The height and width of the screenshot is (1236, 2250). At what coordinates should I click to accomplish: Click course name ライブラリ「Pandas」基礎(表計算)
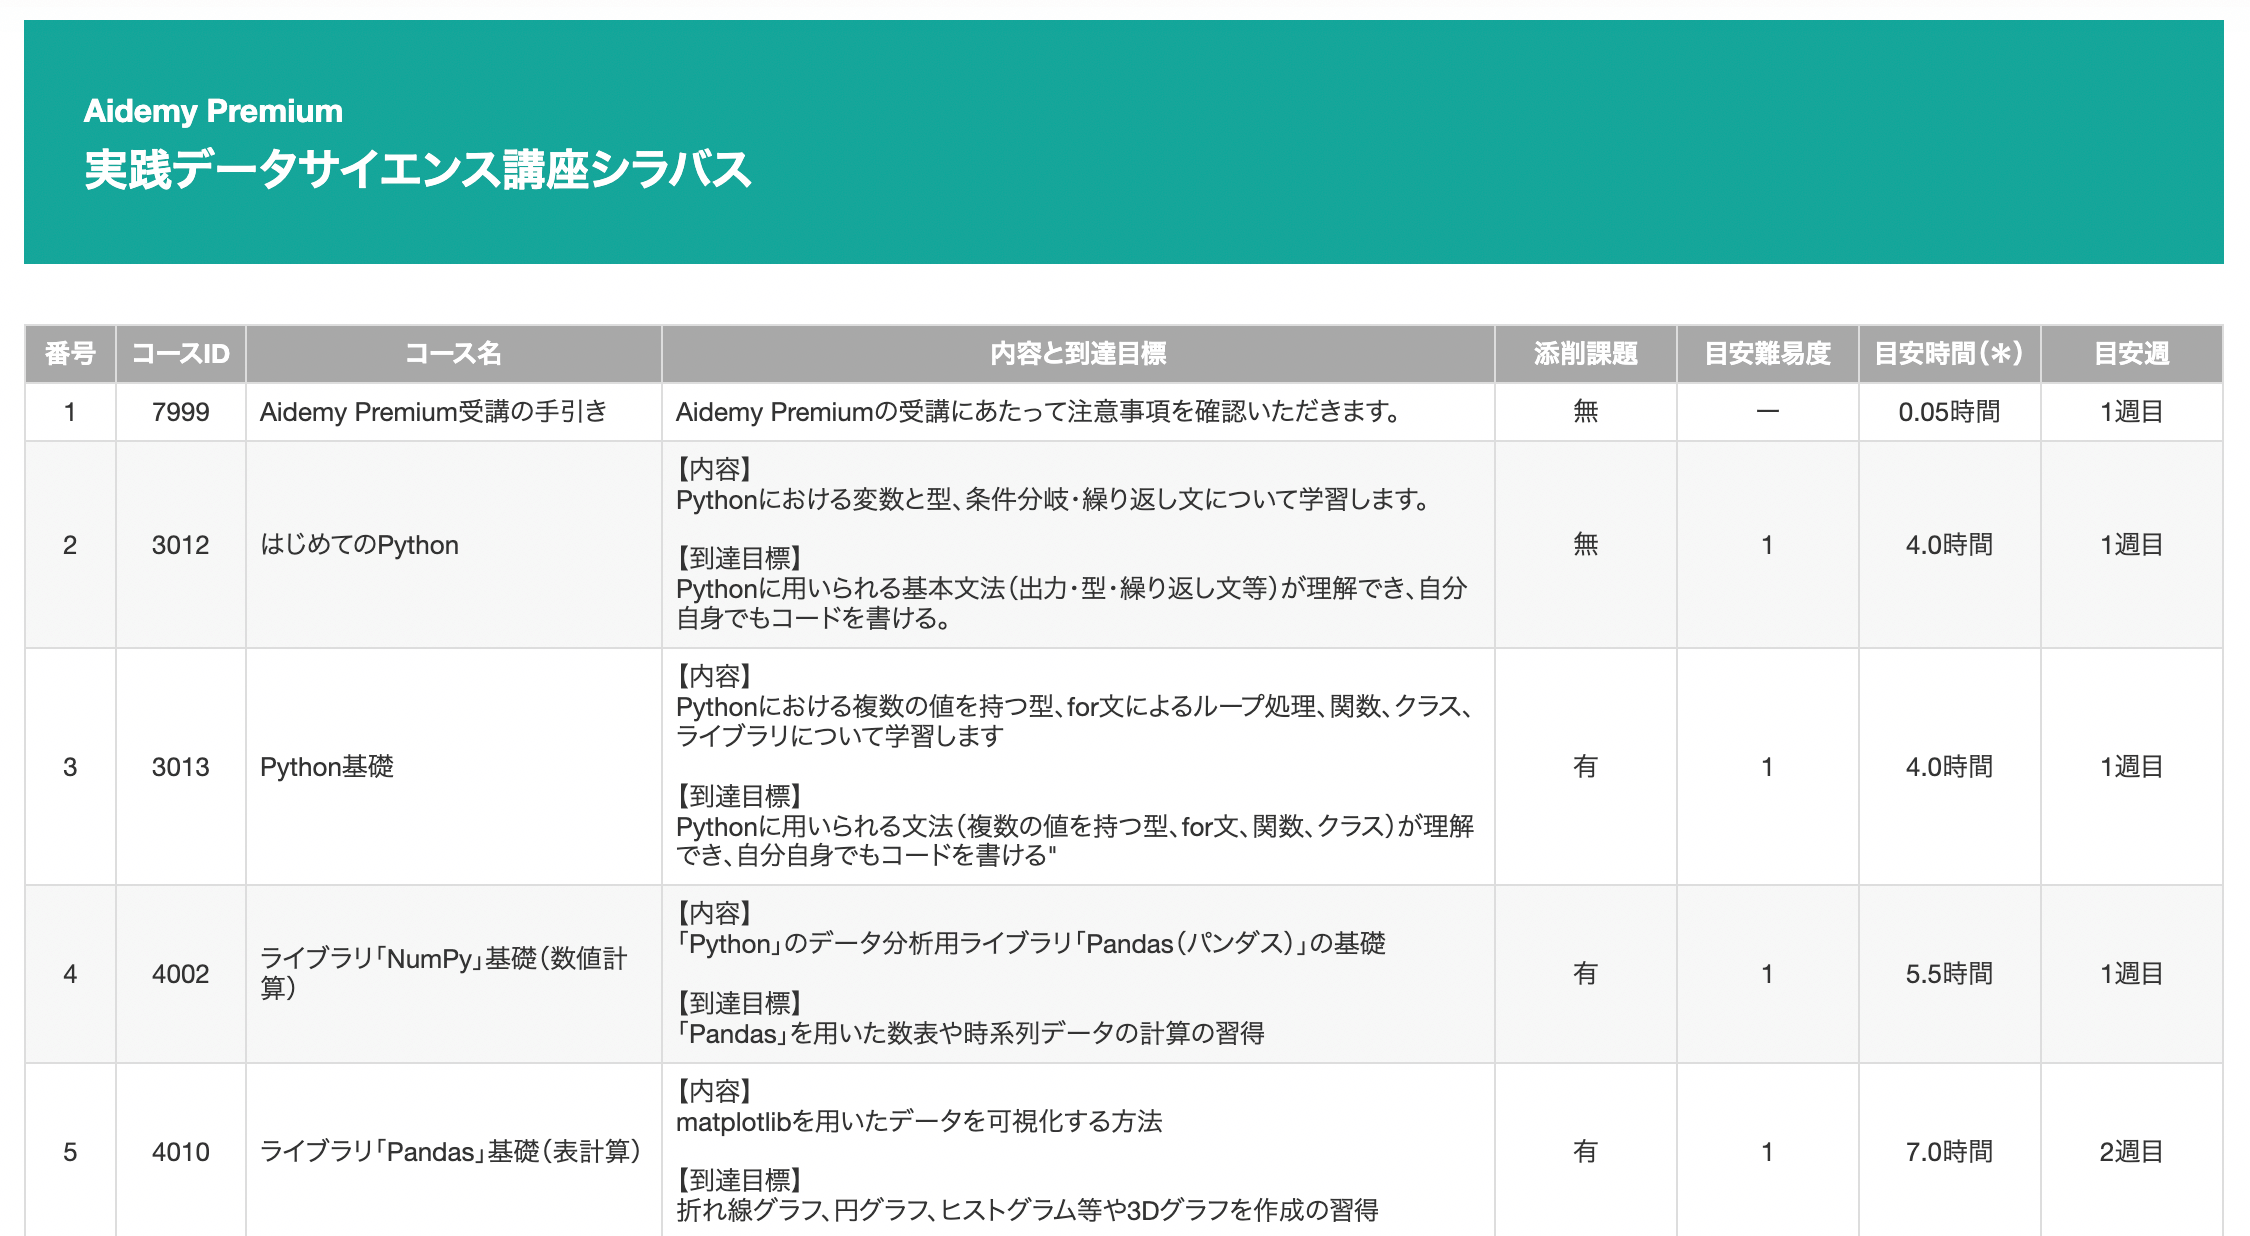[x=450, y=1152]
